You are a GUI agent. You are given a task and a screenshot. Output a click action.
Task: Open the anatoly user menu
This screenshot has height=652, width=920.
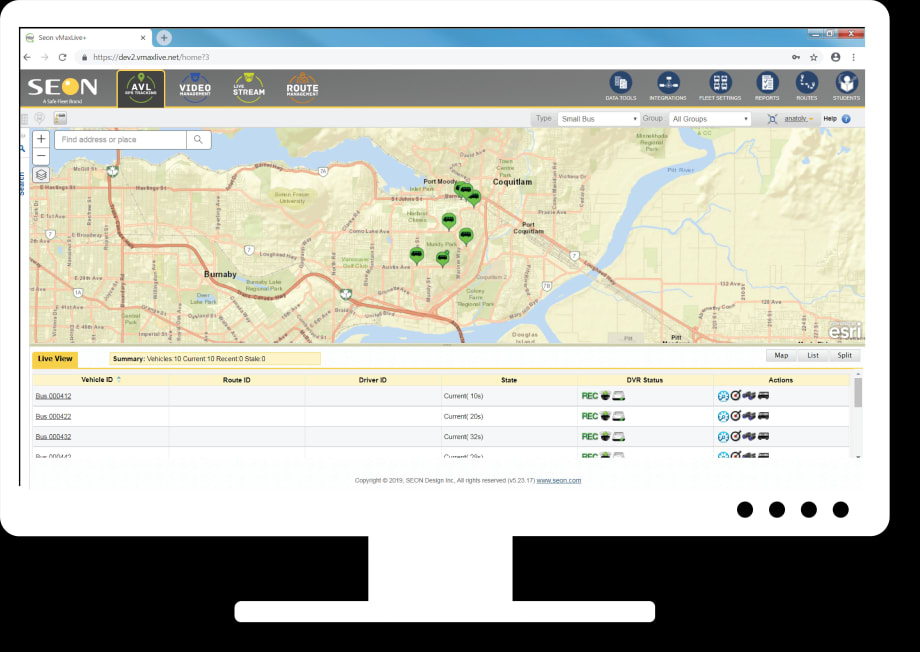point(795,118)
